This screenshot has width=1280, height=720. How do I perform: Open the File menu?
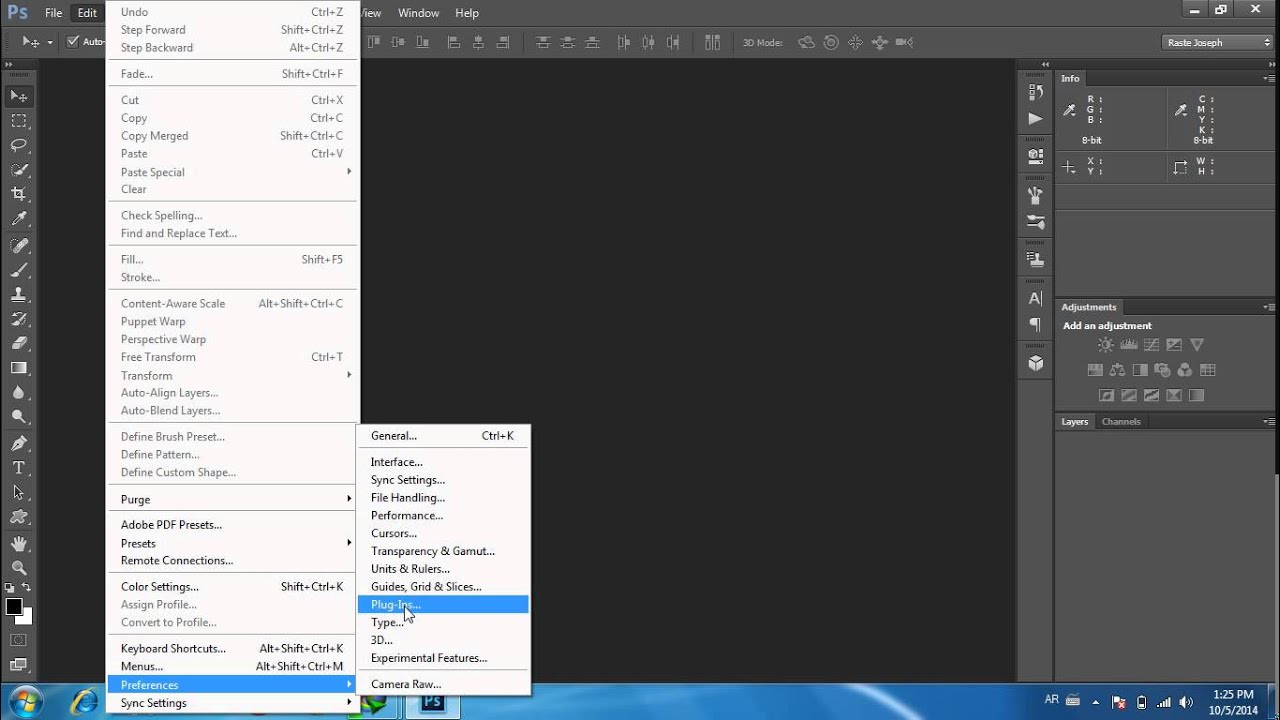tap(53, 13)
